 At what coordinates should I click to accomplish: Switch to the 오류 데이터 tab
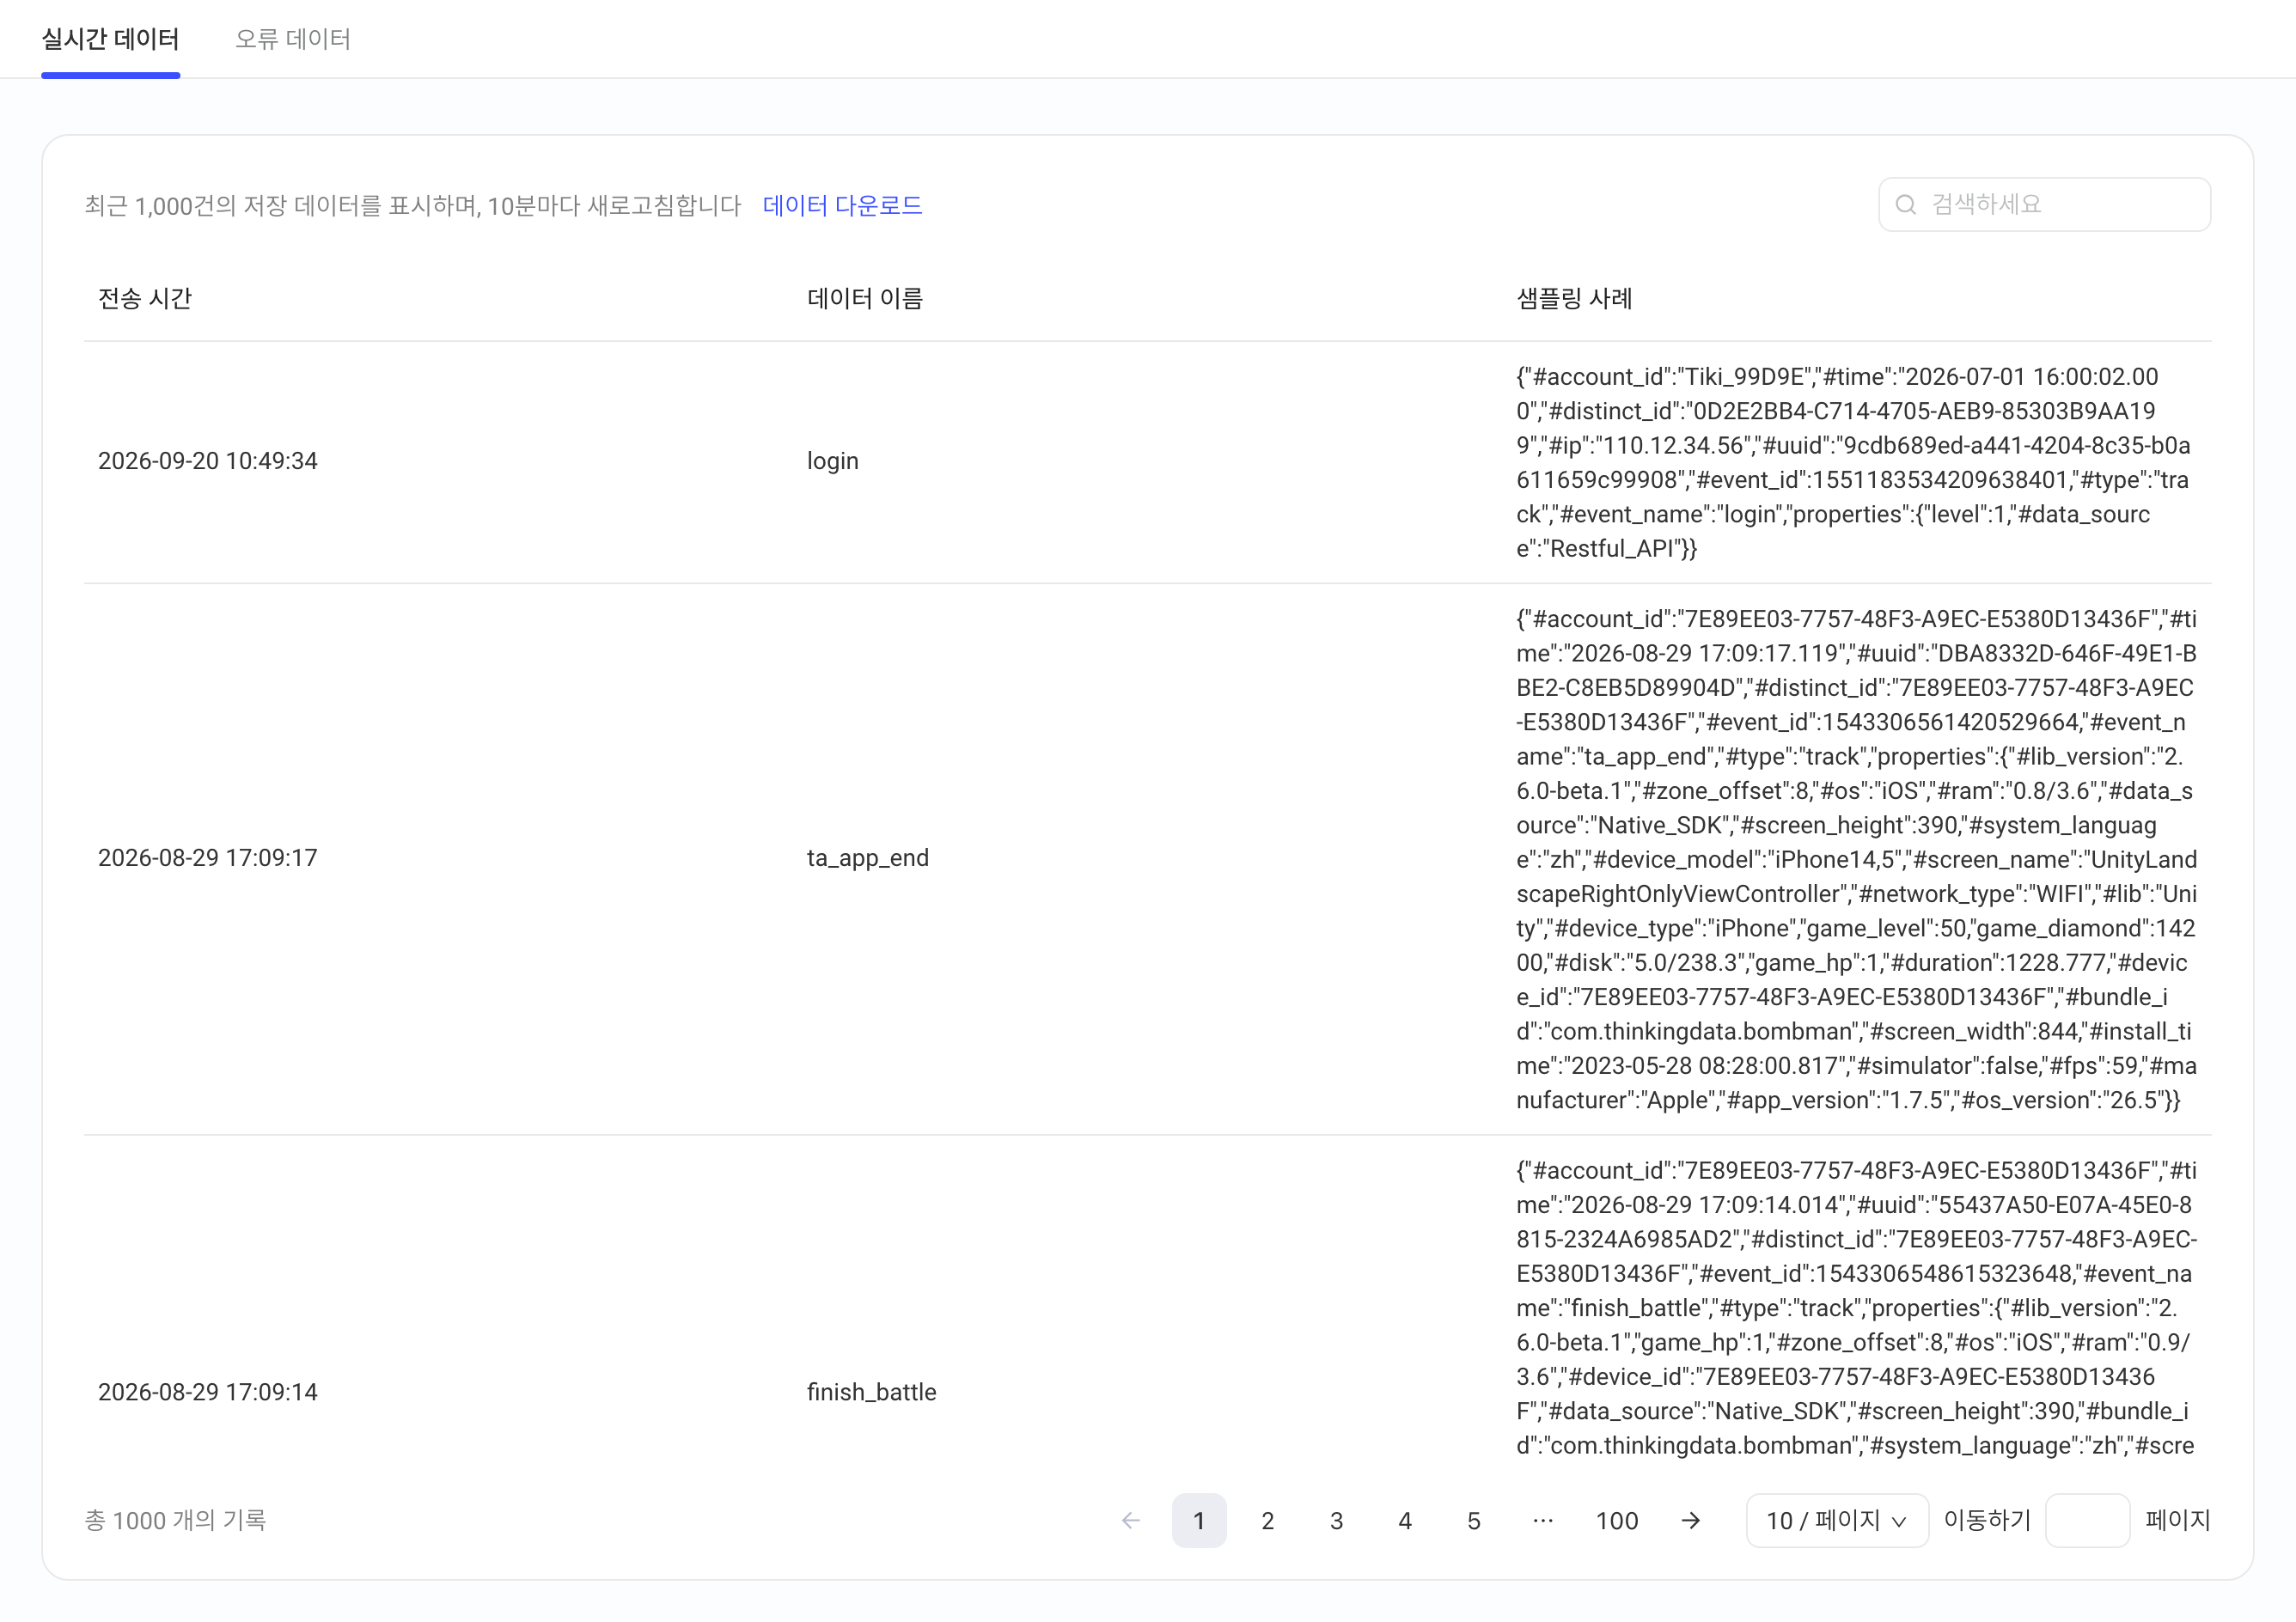[293, 39]
